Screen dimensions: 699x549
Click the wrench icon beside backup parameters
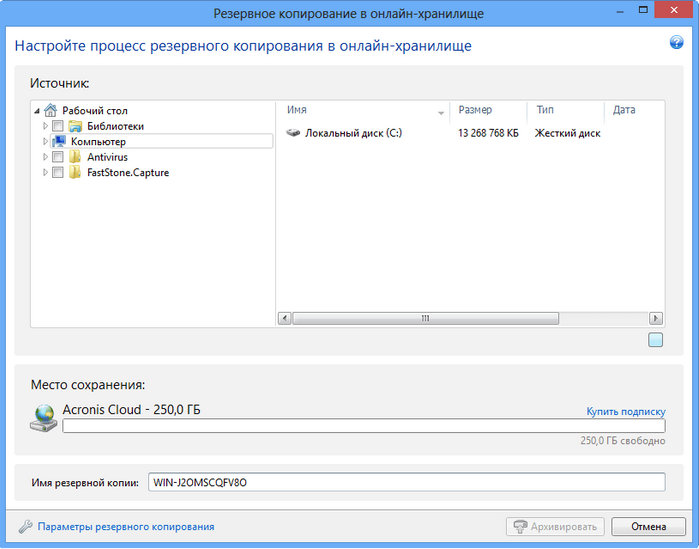pyautogui.click(x=25, y=527)
